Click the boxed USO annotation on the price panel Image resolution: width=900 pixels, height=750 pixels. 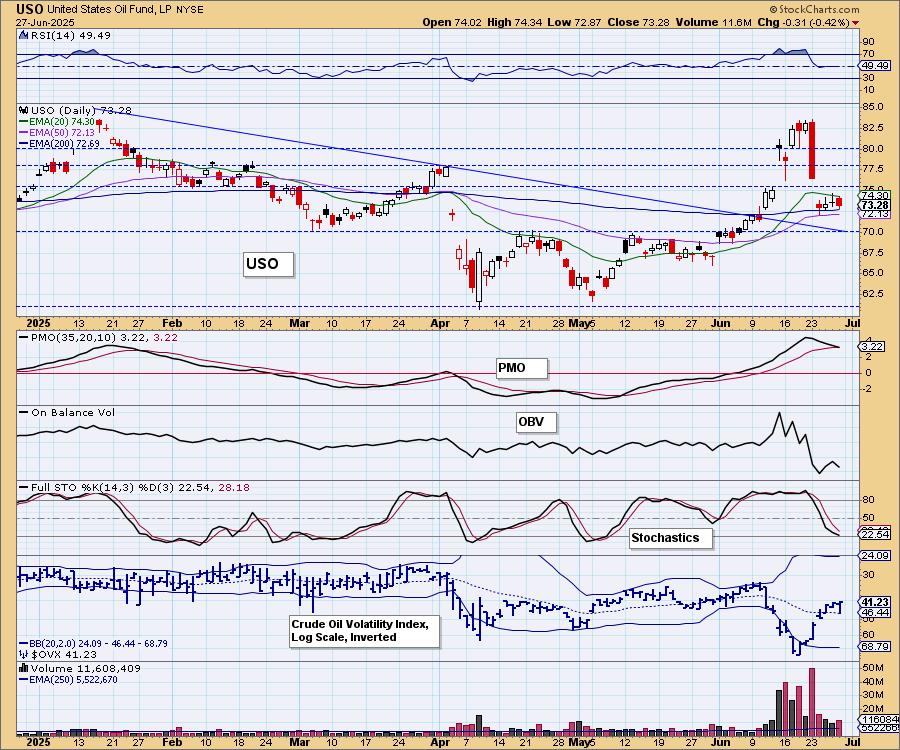pos(268,265)
